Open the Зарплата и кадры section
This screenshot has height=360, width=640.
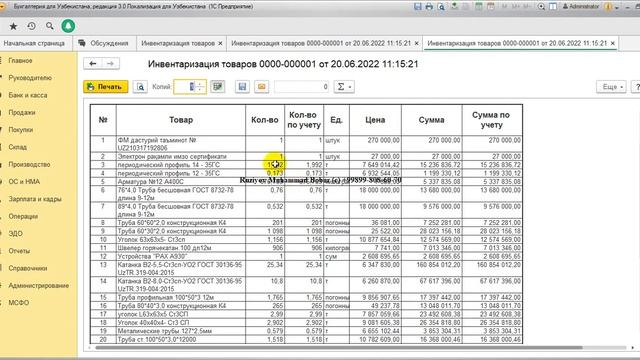pos(35,199)
